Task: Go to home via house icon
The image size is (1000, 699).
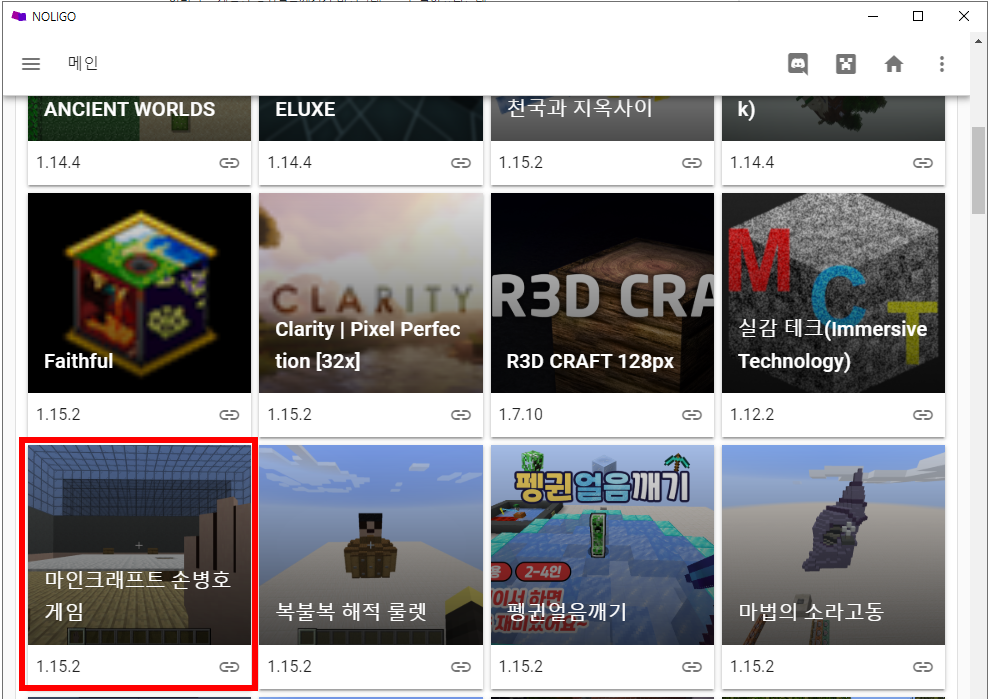Action: [x=893, y=64]
